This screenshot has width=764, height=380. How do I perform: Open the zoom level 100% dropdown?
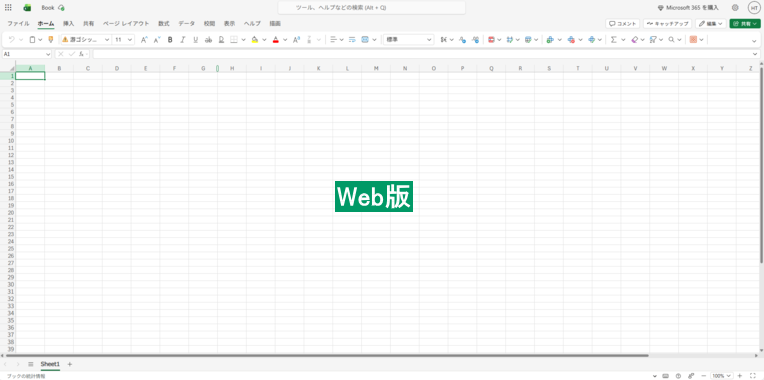pyautogui.click(x=722, y=376)
